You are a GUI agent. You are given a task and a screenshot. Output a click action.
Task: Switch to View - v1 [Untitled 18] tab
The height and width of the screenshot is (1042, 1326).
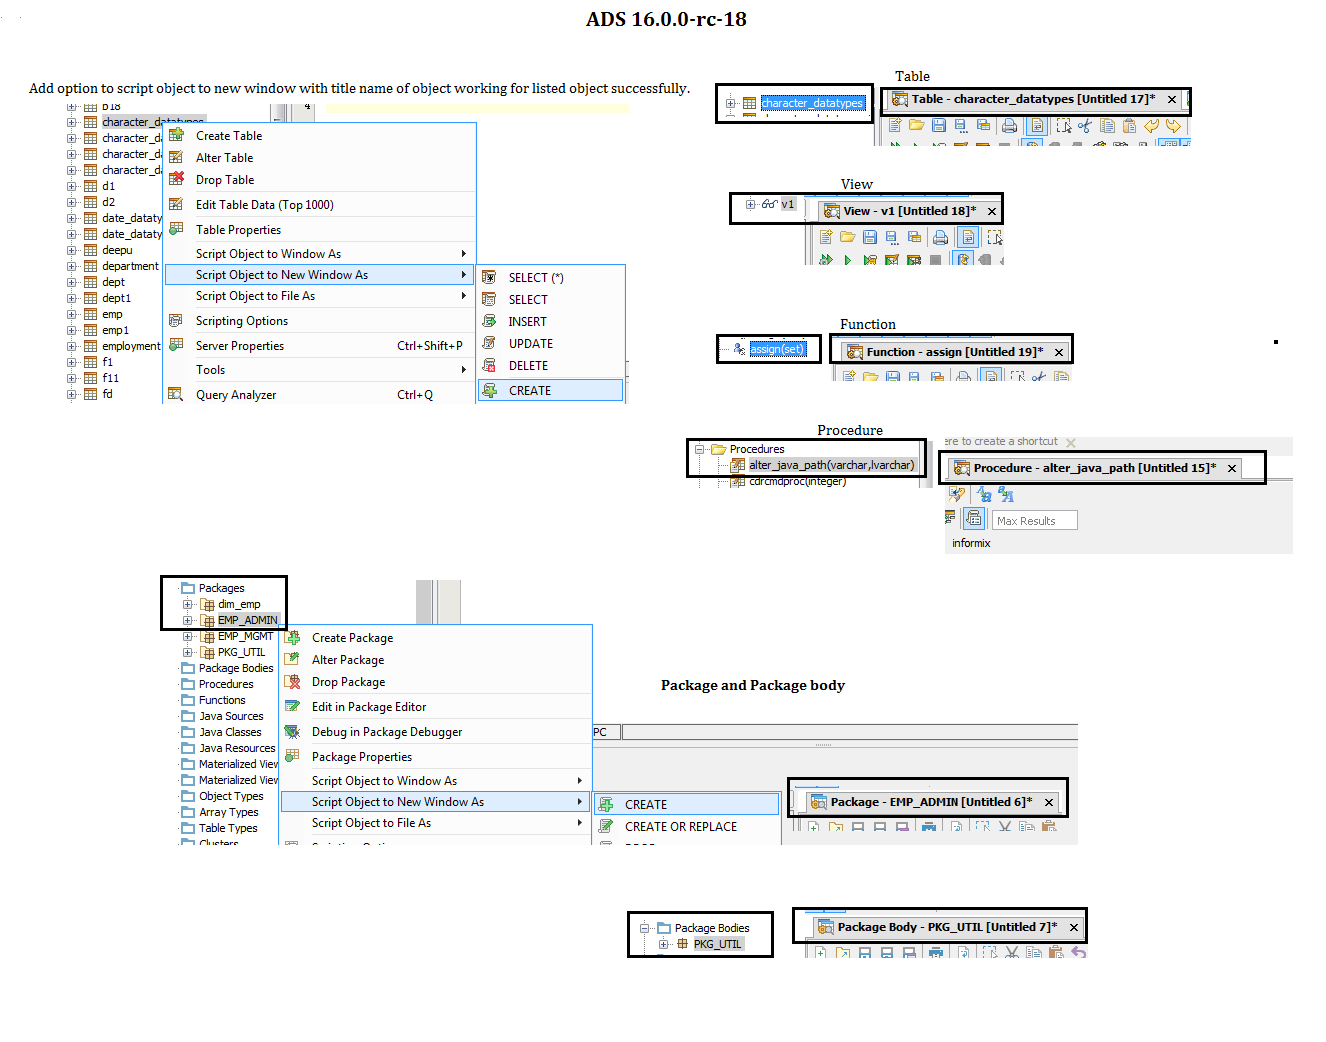(x=909, y=211)
